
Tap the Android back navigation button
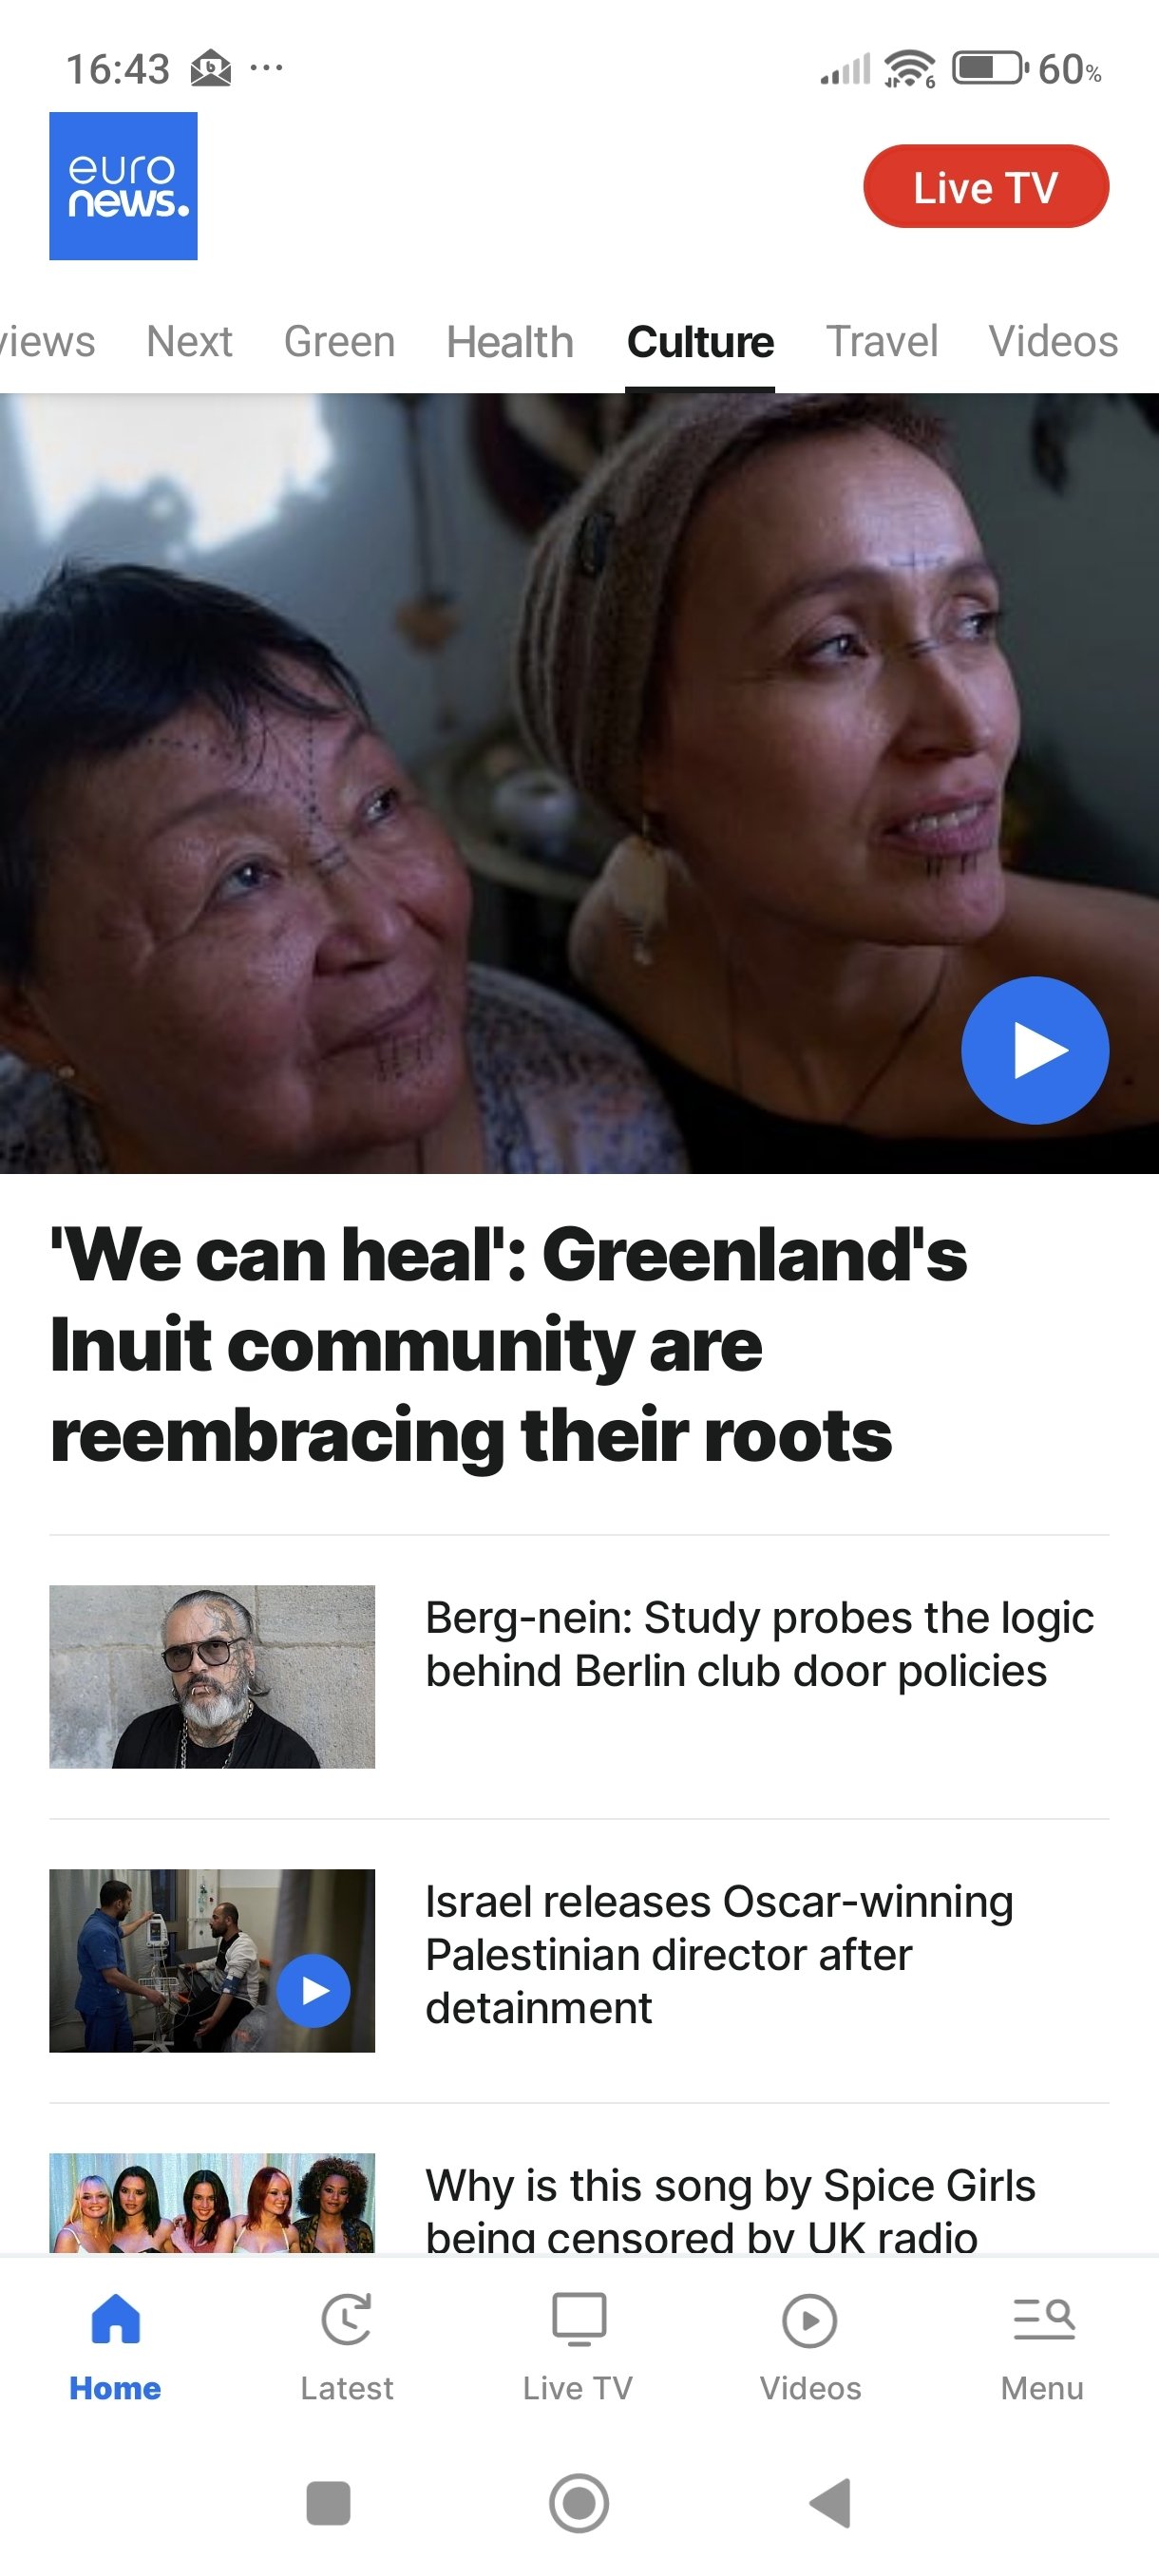(830, 2503)
